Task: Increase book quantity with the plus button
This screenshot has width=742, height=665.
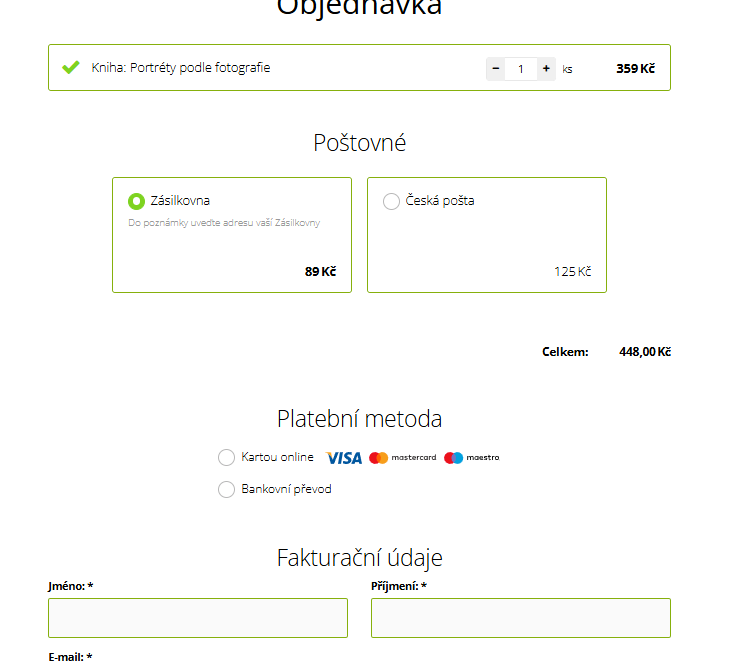Action: pyautogui.click(x=546, y=69)
